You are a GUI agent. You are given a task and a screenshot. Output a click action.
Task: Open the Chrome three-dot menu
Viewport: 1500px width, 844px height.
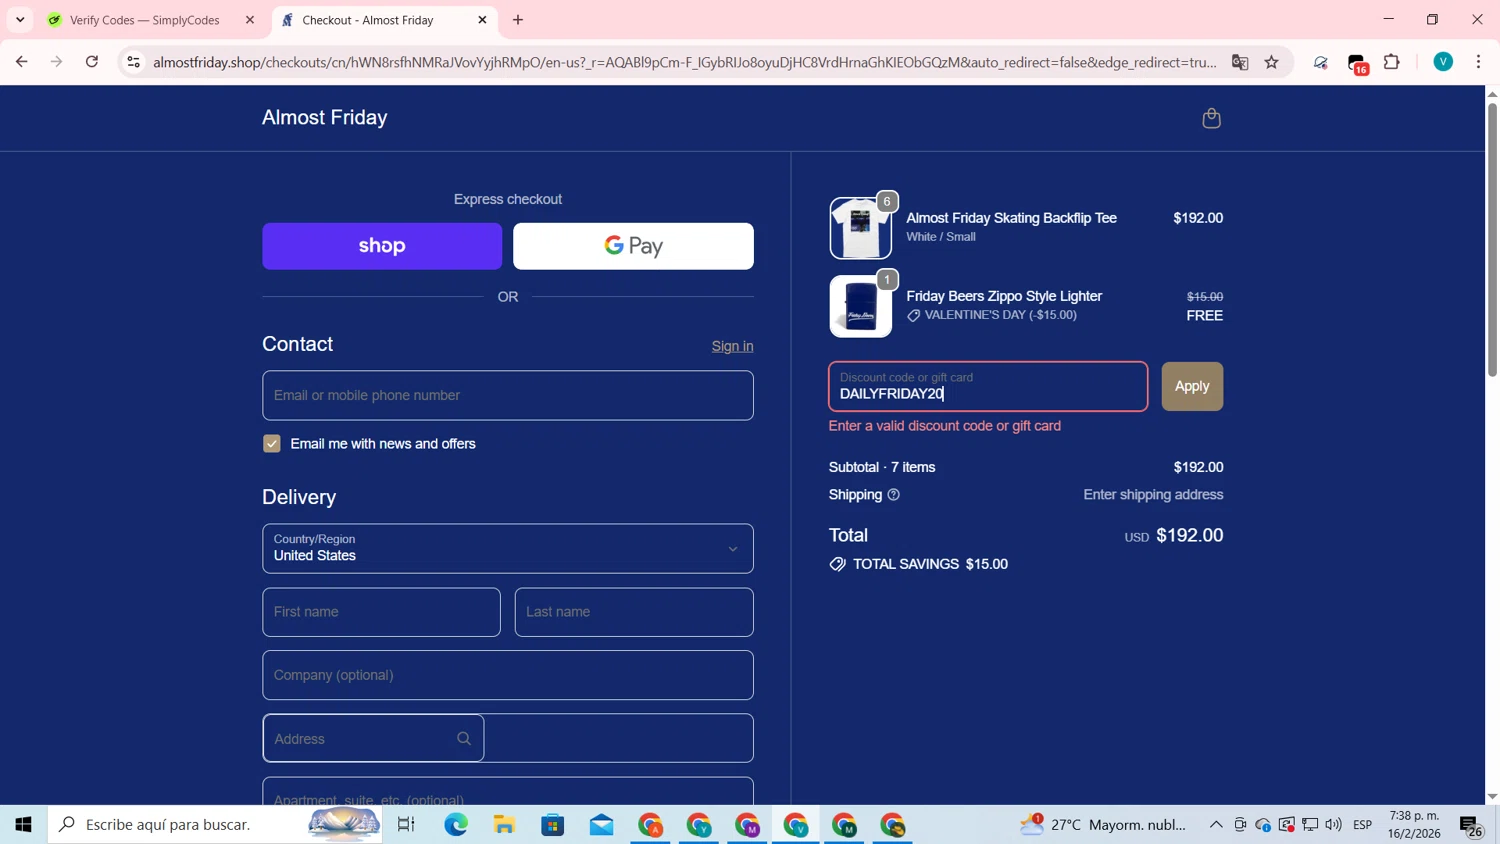[x=1478, y=62]
